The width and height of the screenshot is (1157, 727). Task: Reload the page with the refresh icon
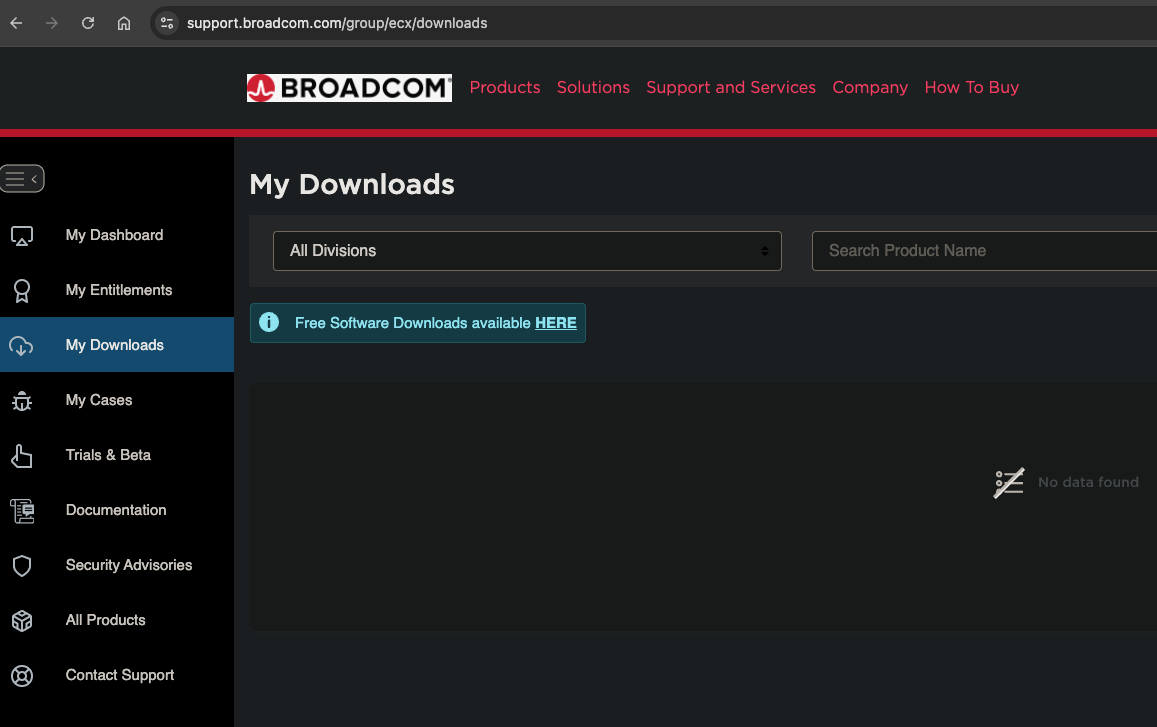(x=88, y=23)
